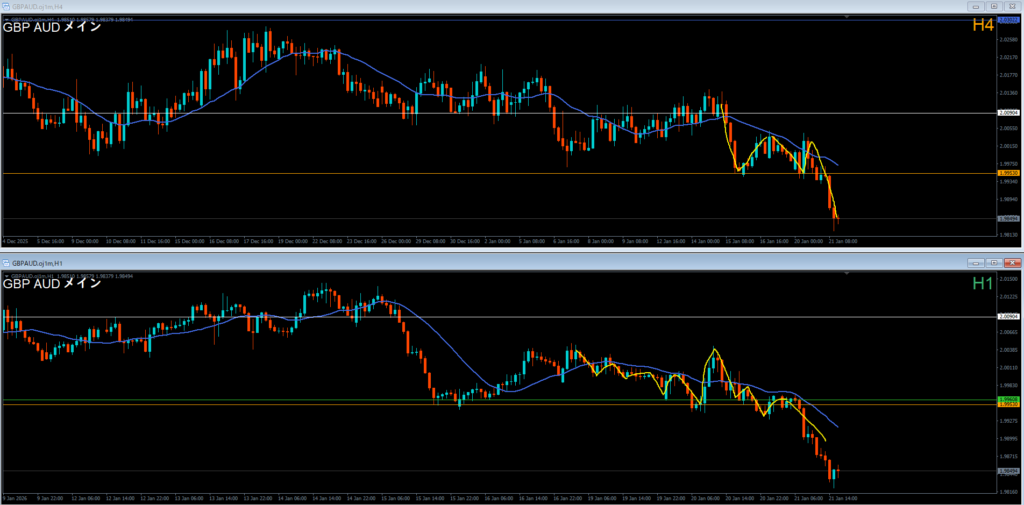The height and width of the screenshot is (505, 1024).
Task: Click the current price tag on H1 scale
Action: (x=1008, y=470)
